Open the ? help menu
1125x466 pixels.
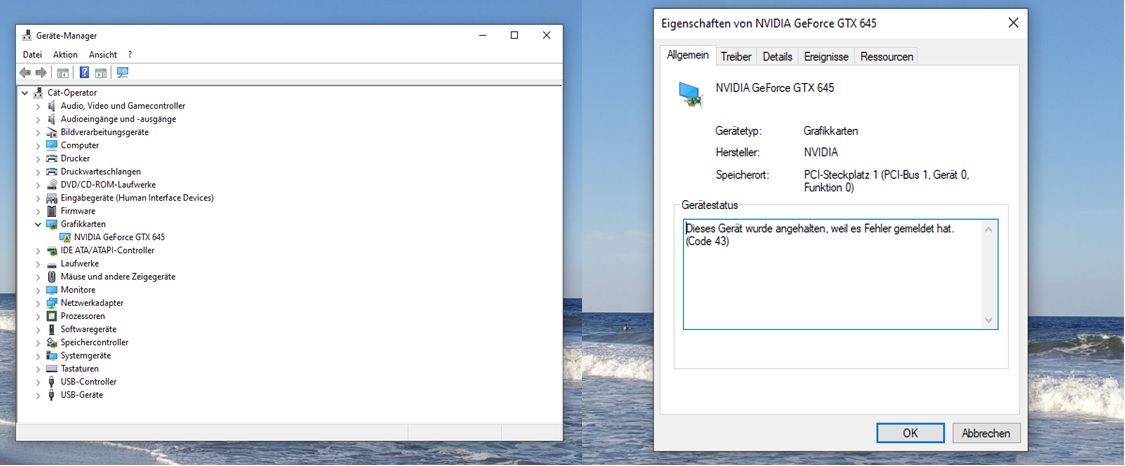point(130,54)
